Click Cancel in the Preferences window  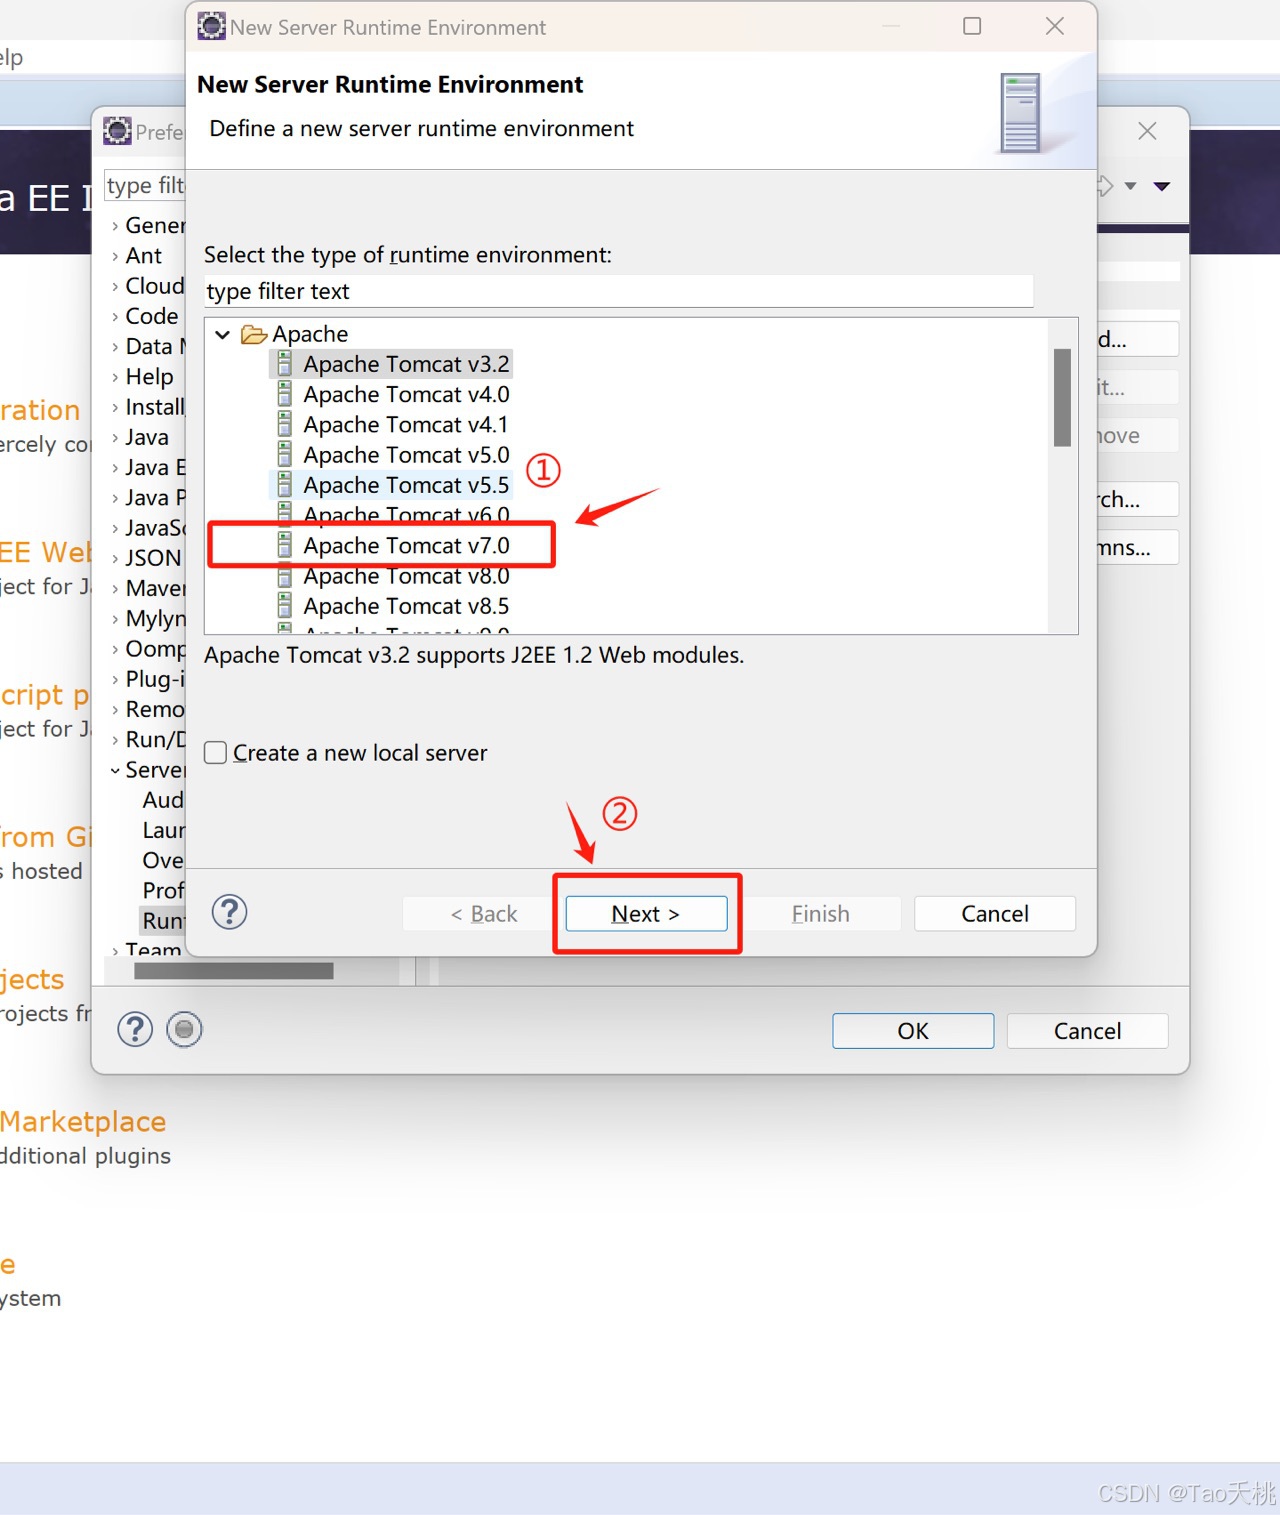point(1087,1031)
